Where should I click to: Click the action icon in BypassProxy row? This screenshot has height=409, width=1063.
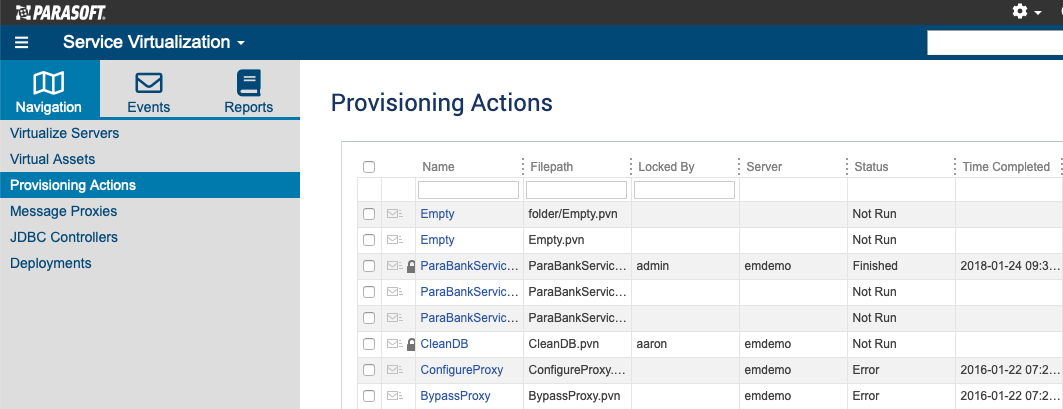pos(394,396)
